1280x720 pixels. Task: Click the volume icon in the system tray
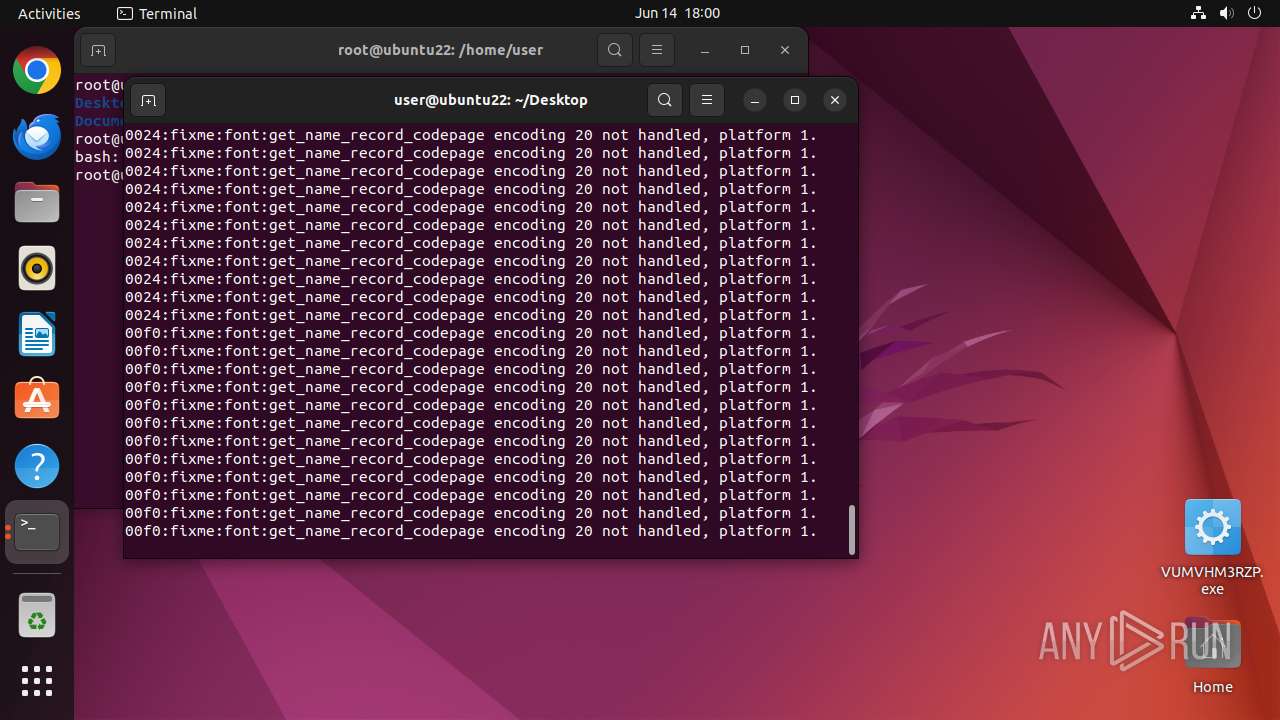[1227, 13]
